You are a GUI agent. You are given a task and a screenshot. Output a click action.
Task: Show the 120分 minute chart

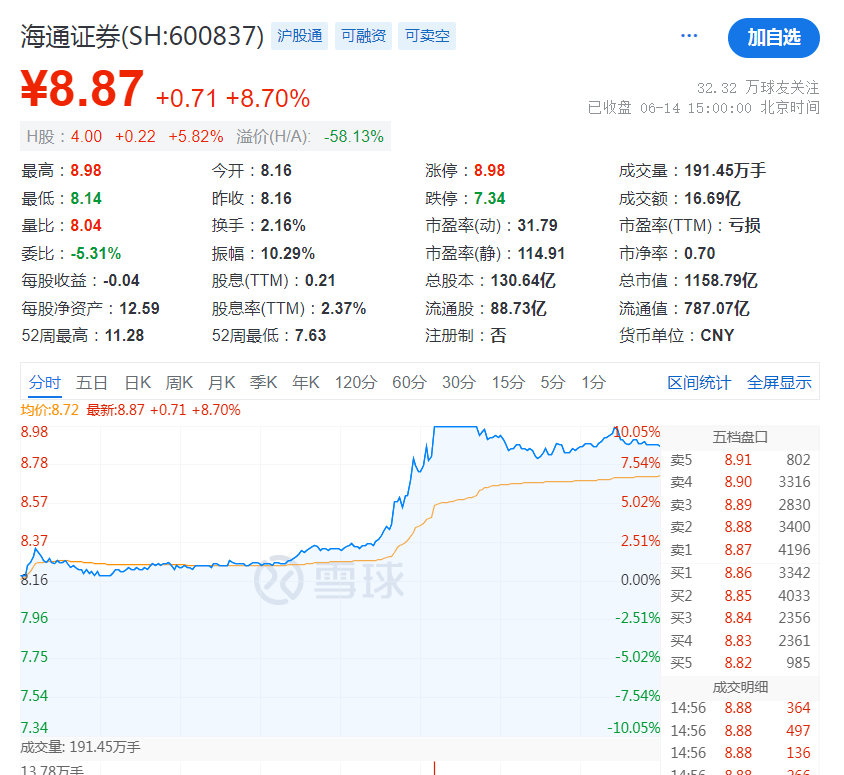pos(355,382)
